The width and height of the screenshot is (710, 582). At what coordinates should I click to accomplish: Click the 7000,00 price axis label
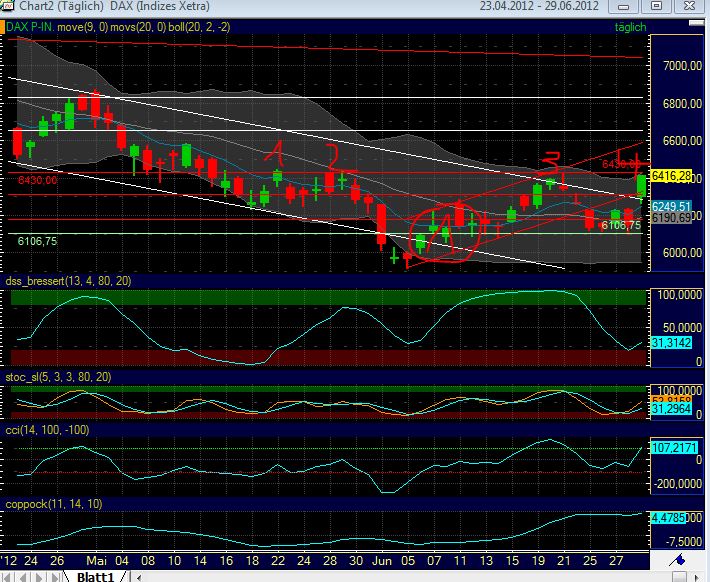682,66
